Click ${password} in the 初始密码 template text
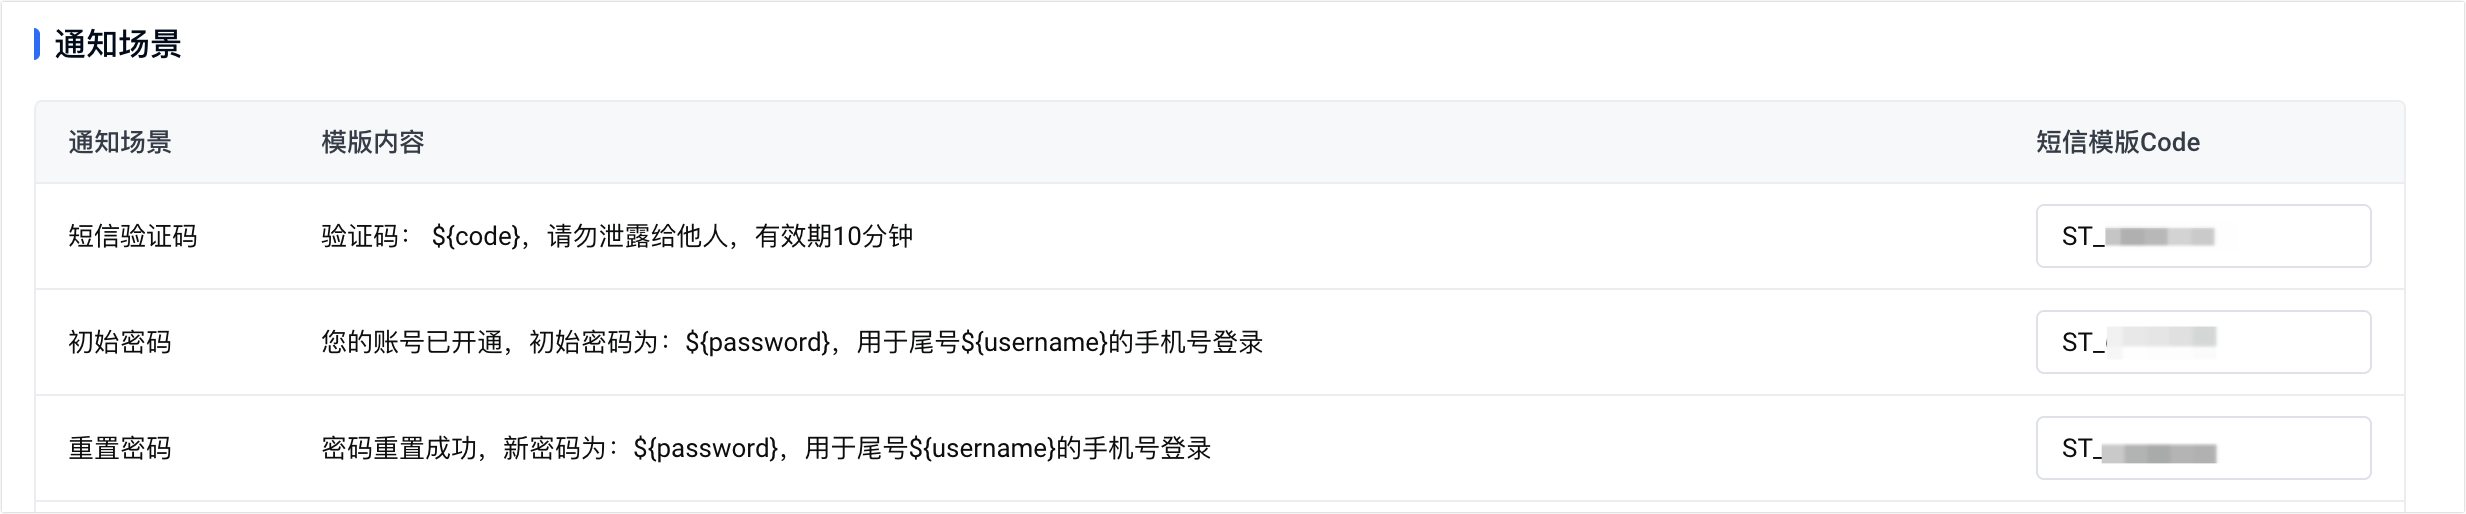This screenshot has height=514, width=2466. pyautogui.click(x=758, y=342)
